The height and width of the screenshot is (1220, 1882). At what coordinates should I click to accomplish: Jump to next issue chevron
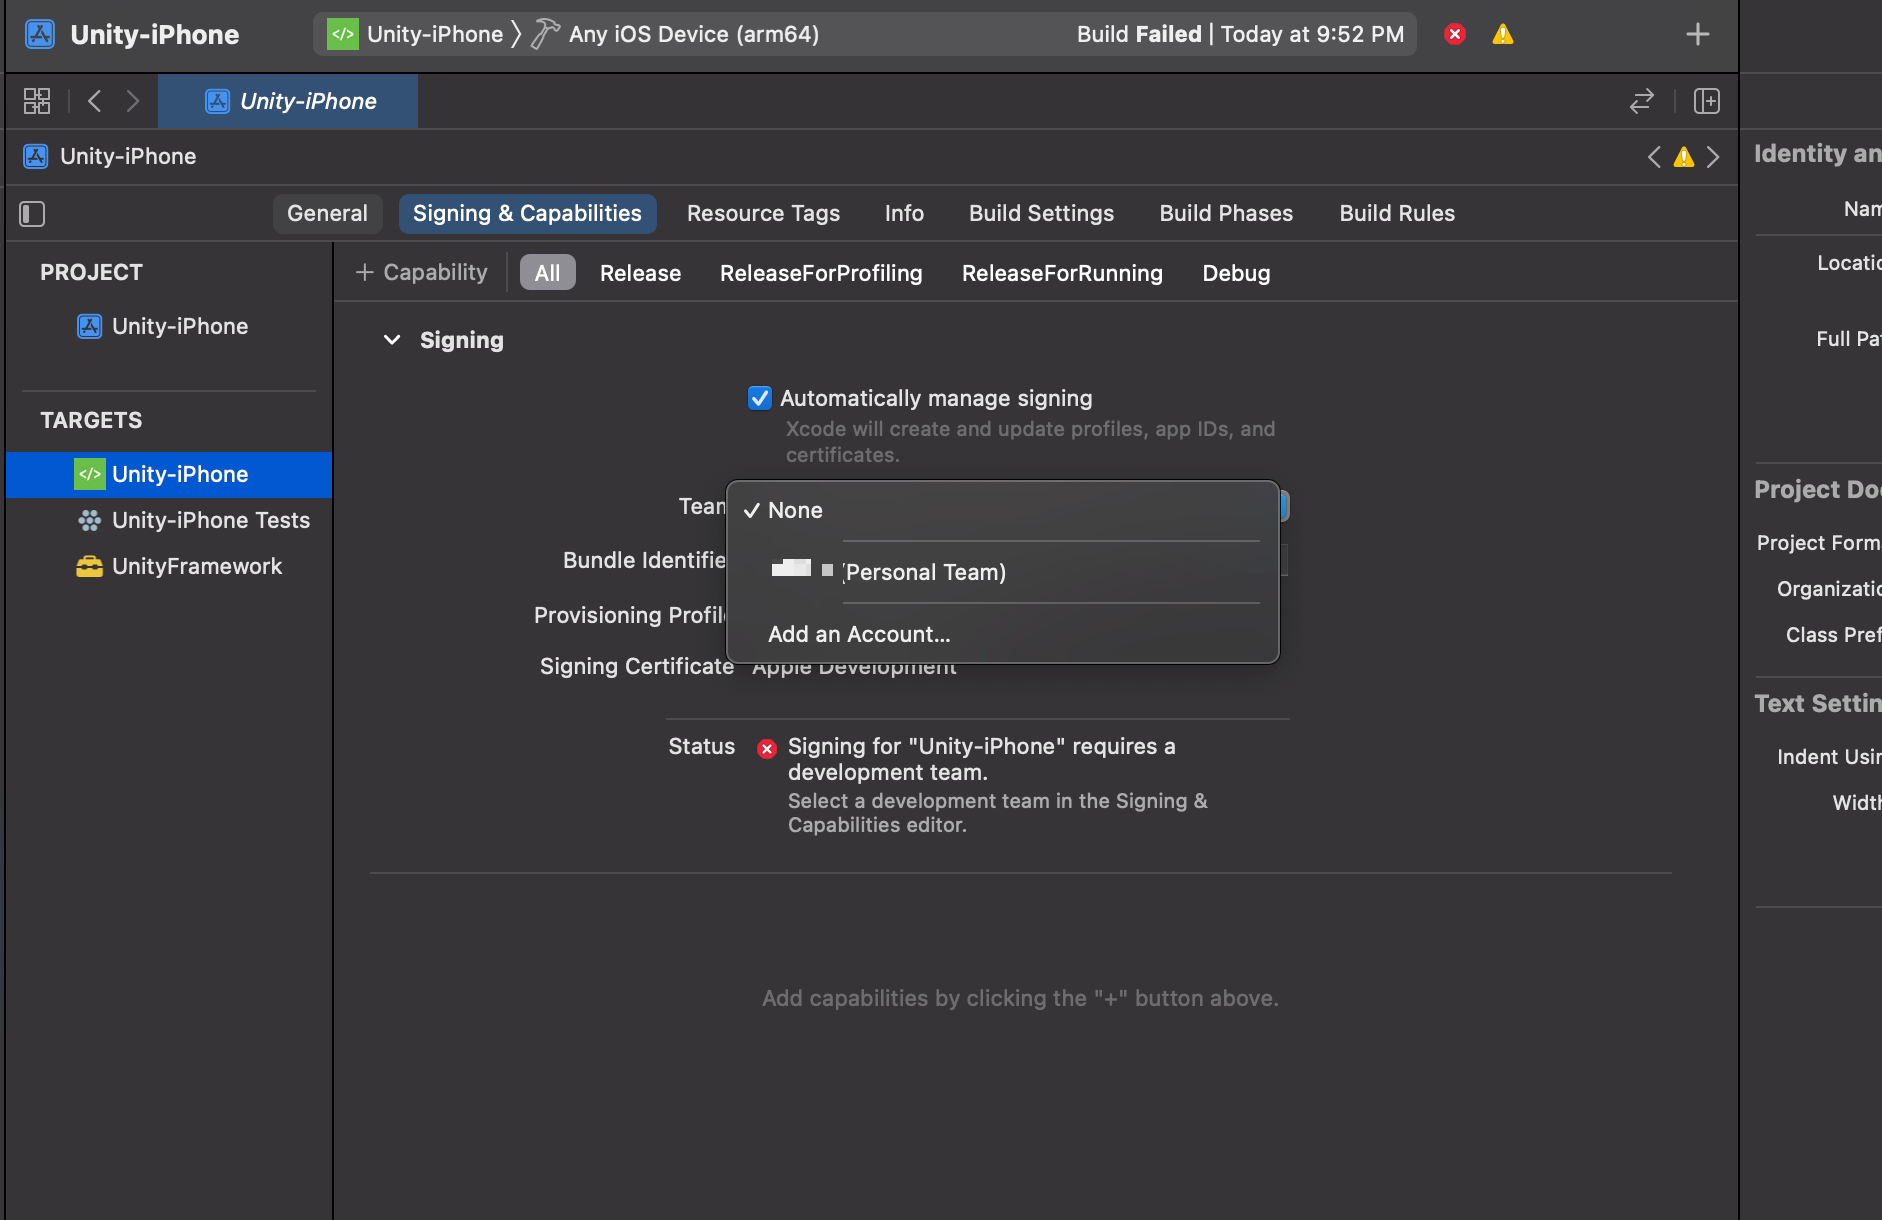click(1713, 157)
